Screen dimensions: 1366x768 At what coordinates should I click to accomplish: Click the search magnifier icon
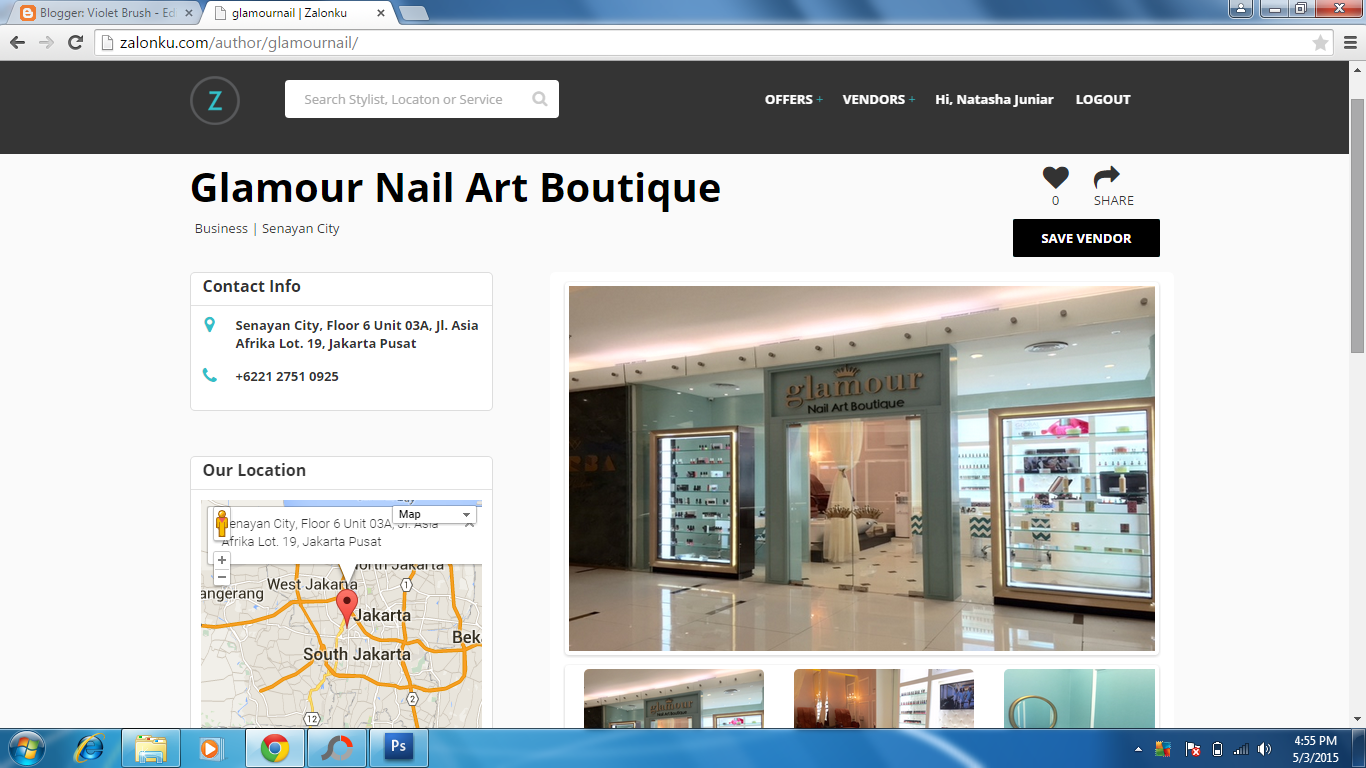point(540,99)
